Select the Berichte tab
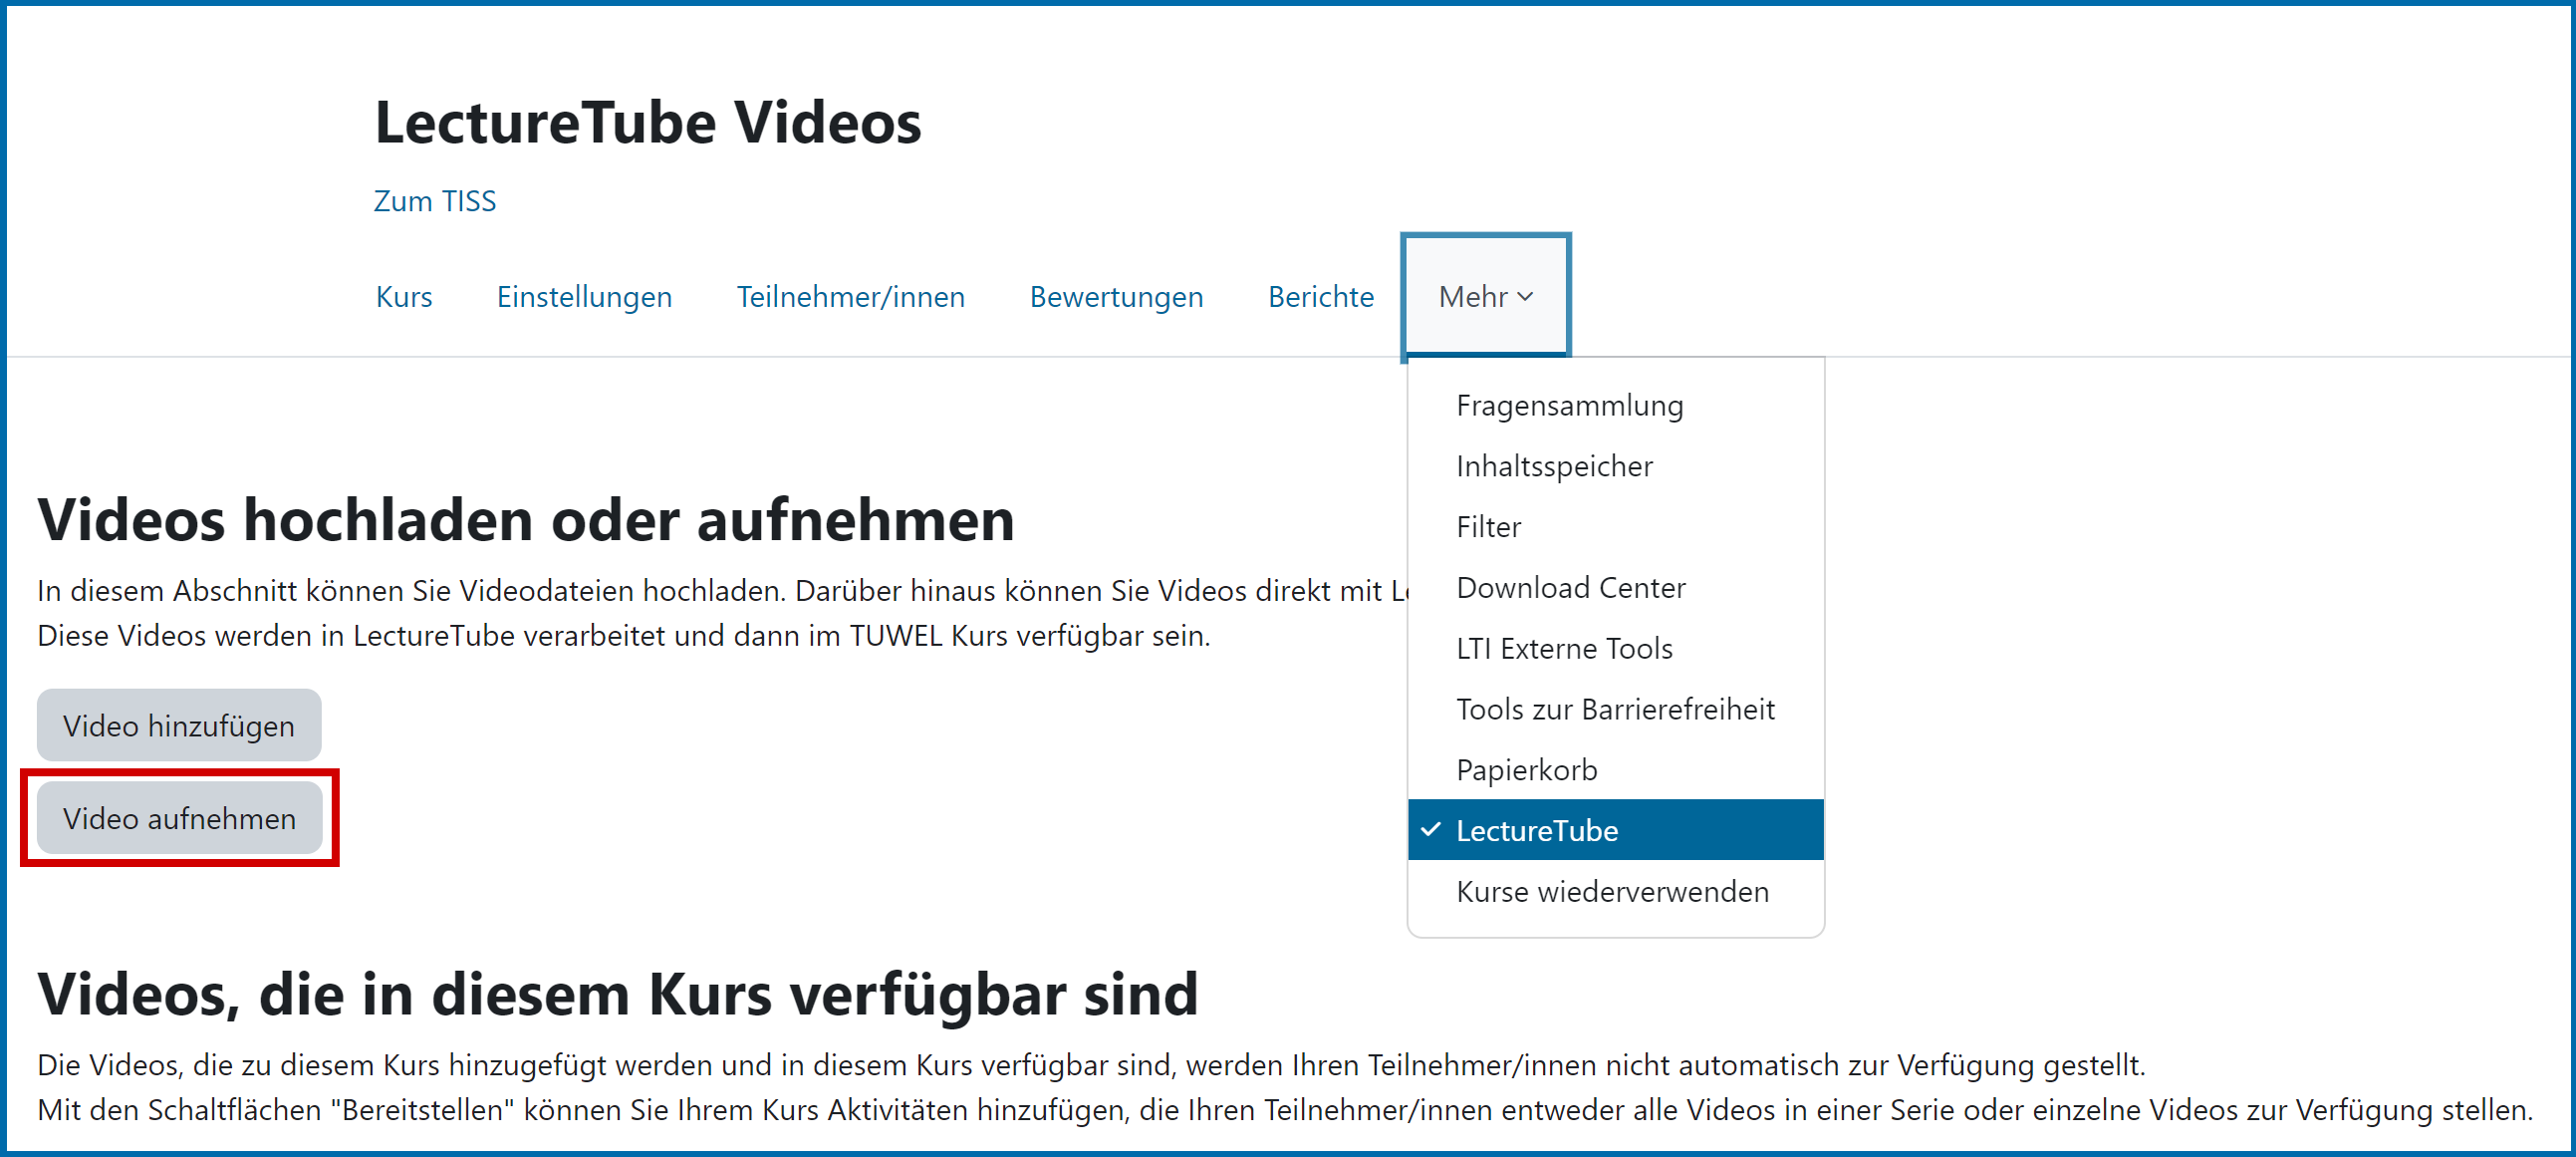 [1320, 297]
